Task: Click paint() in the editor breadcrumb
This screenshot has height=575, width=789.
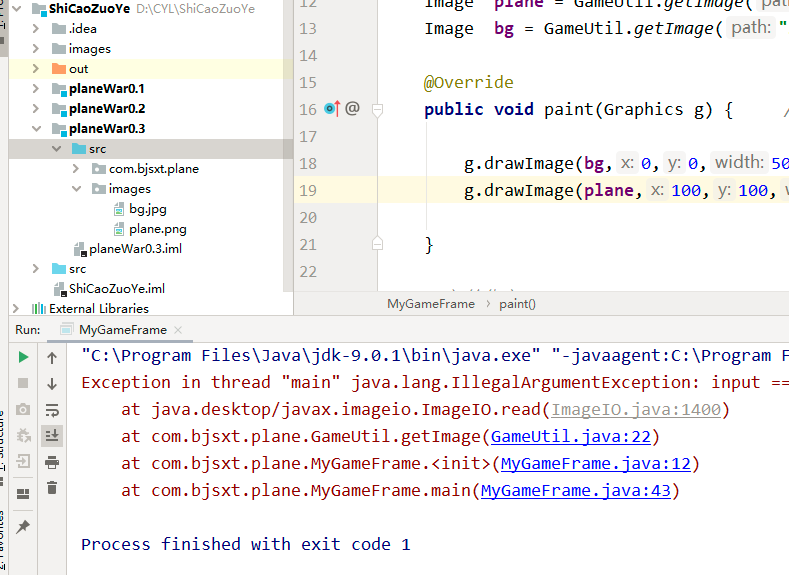Action: (x=517, y=304)
